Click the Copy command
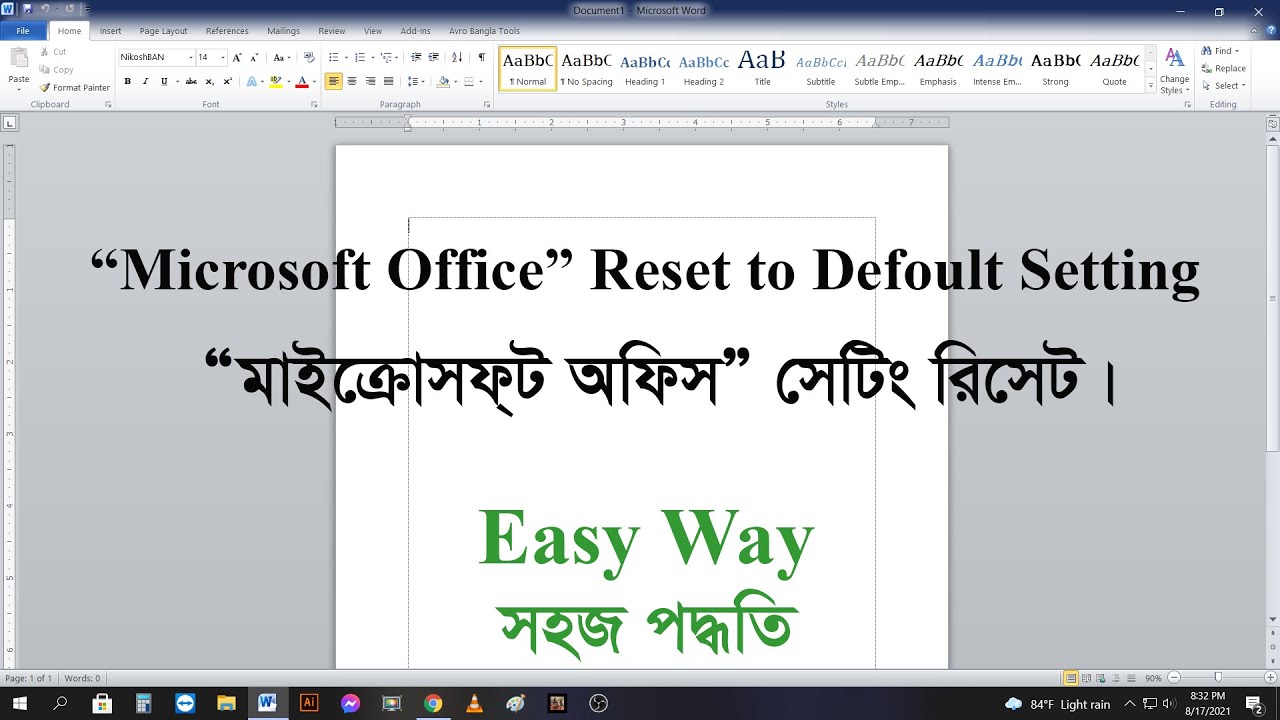This screenshot has height=720, width=1280. tap(56, 70)
